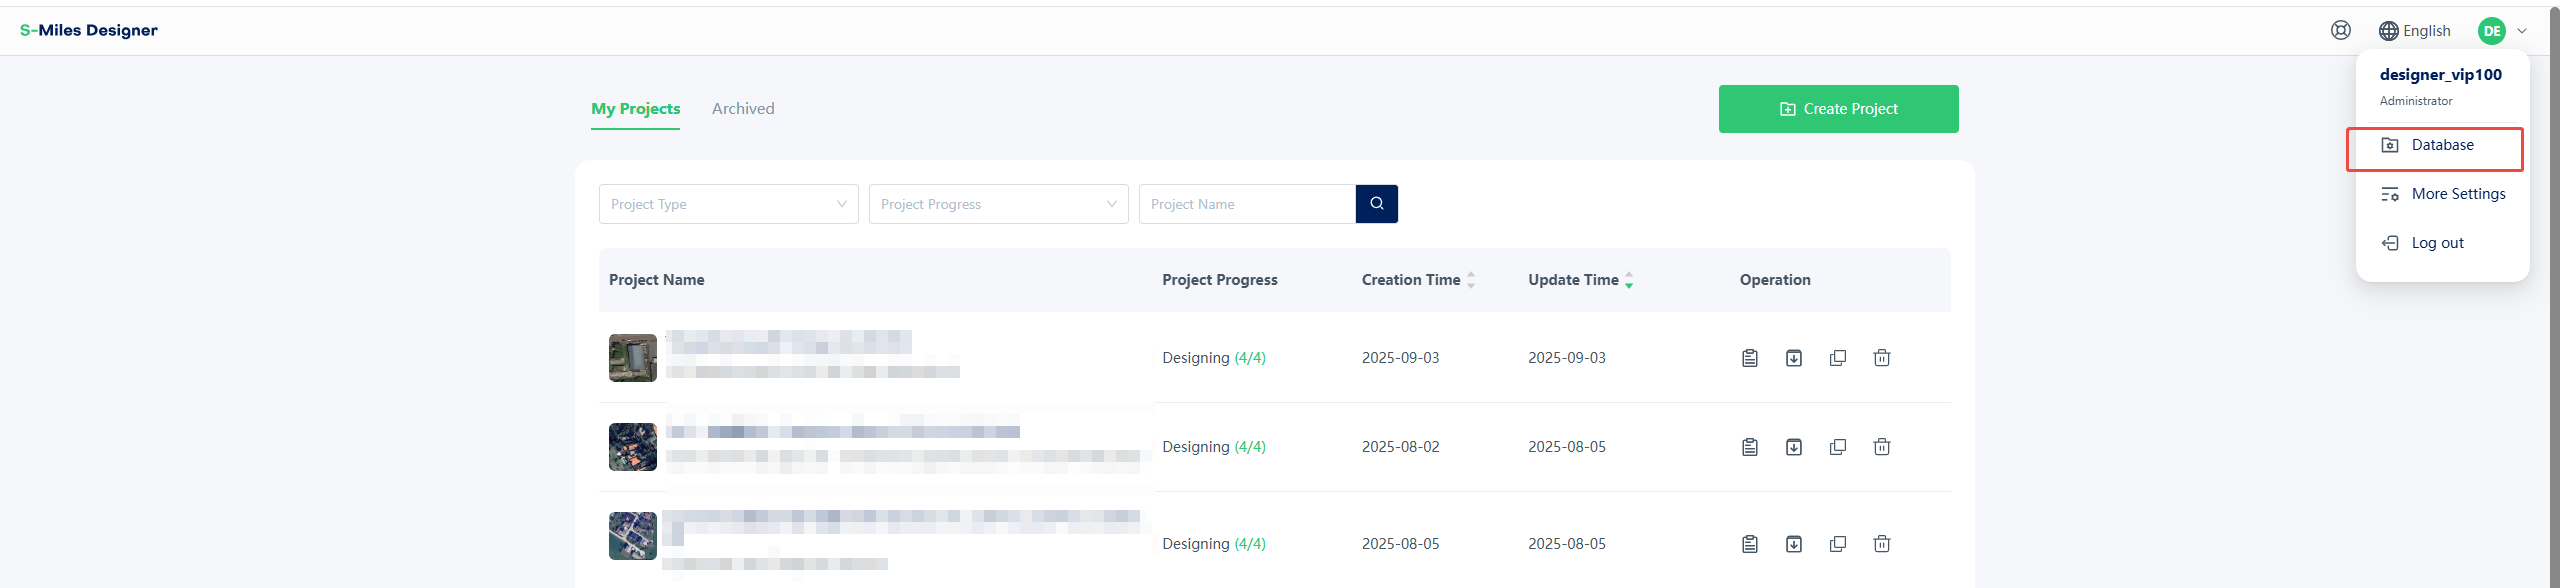Viewport: 2560px width, 588px height.
Task: Click the designer_vip100 username
Action: pyautogui.click(x=2441, y=75)
